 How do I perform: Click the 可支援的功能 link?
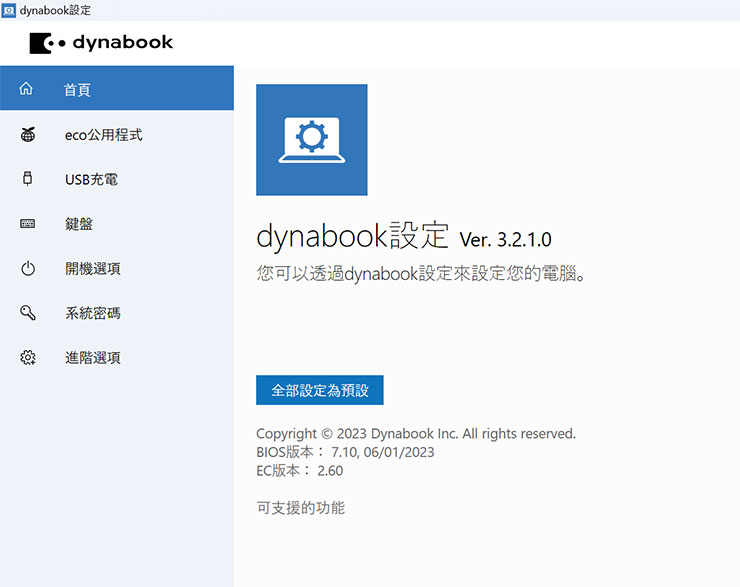point(300,508)
